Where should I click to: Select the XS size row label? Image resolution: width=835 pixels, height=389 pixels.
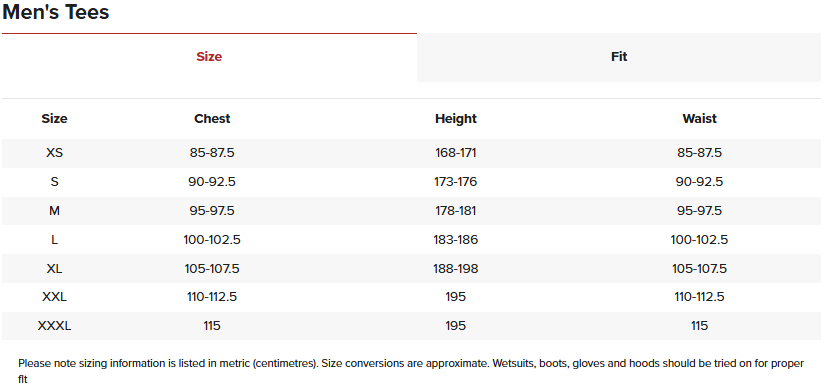(x=54, y=153)
